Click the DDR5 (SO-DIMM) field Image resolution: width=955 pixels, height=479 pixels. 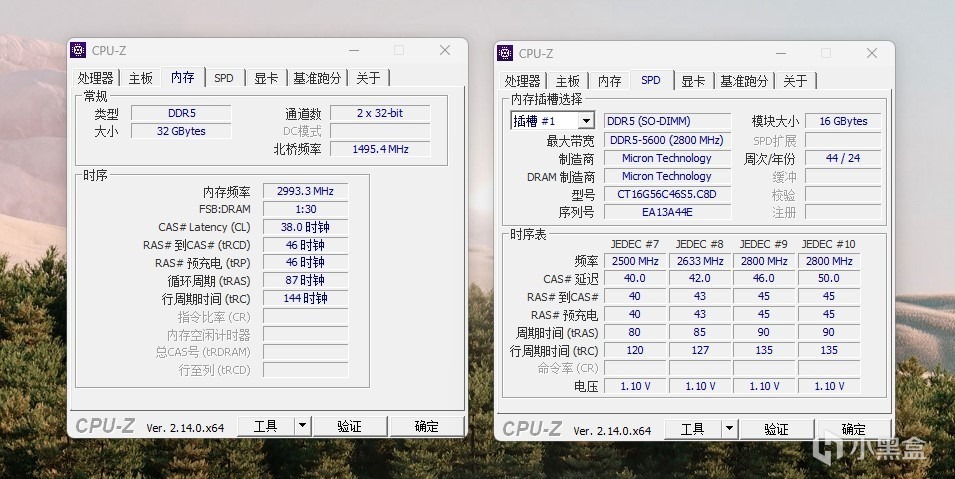pyautogui.click(x=668, y=121)
